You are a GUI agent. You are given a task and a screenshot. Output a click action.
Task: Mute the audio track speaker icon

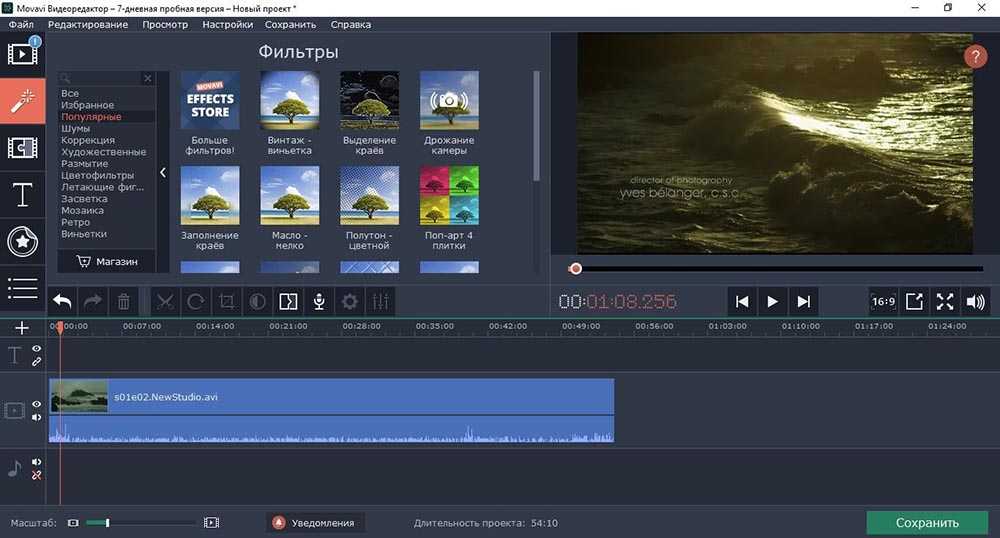pos(37,462)
